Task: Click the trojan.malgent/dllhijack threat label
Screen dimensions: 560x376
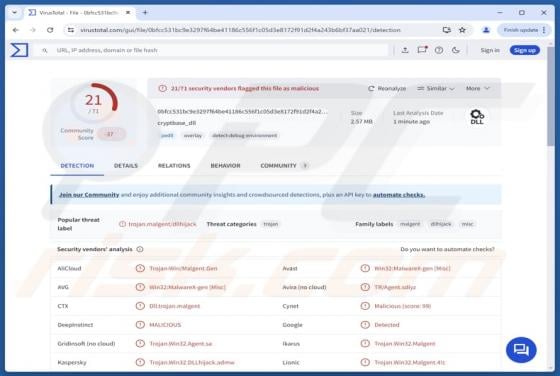Action: pyautogui.click(x=162, y=224)
